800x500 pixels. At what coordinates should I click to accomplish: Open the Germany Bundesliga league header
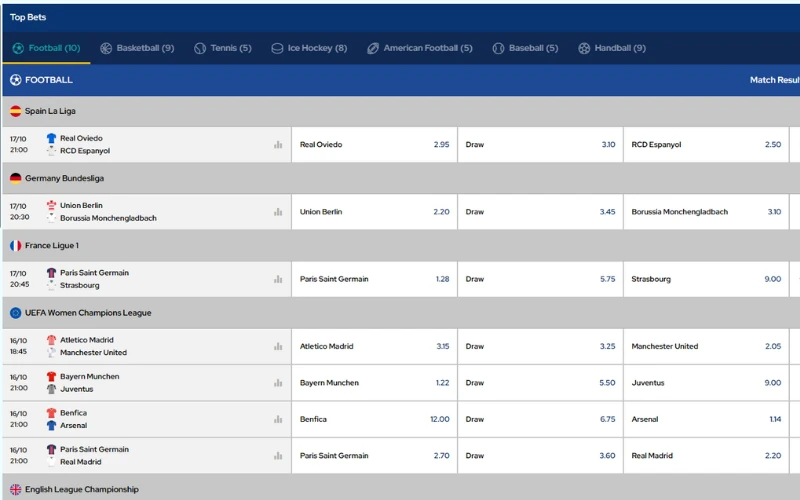(401, 178)
